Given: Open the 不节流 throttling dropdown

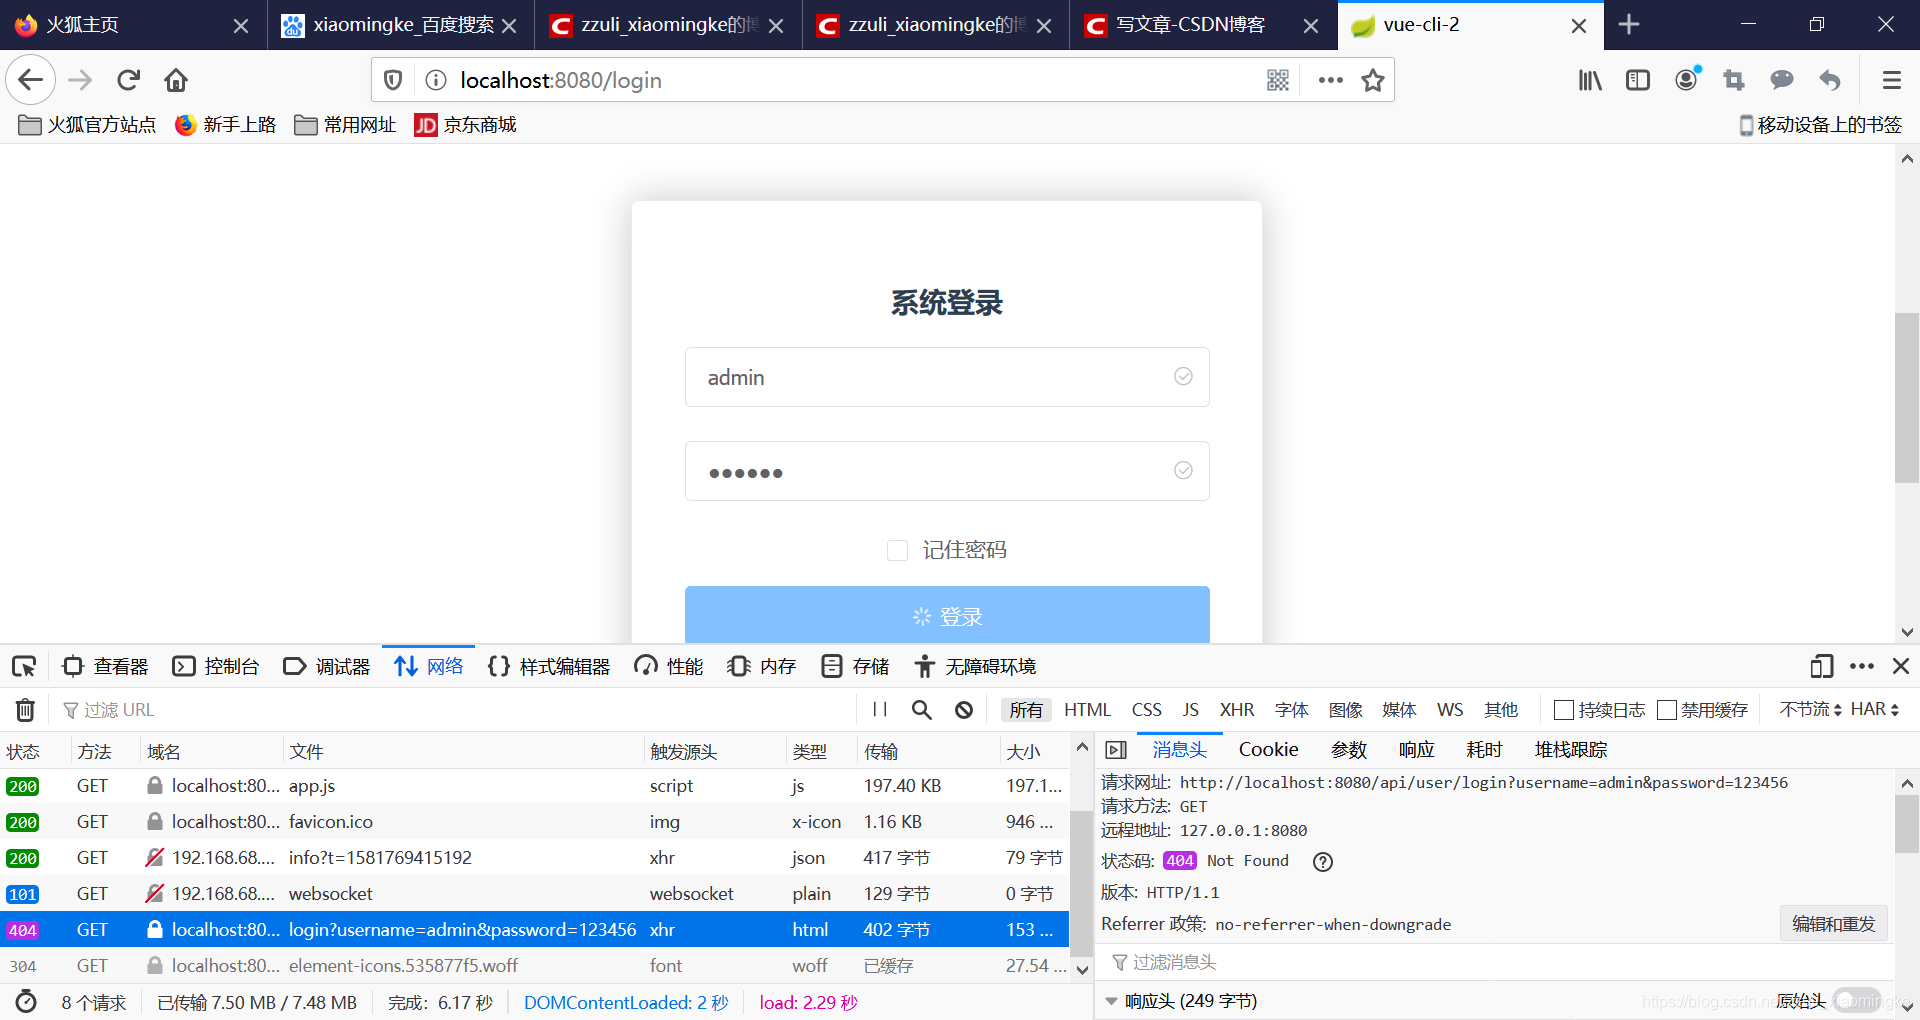Looking at the screenshot, I should [x=1810, y=709].
